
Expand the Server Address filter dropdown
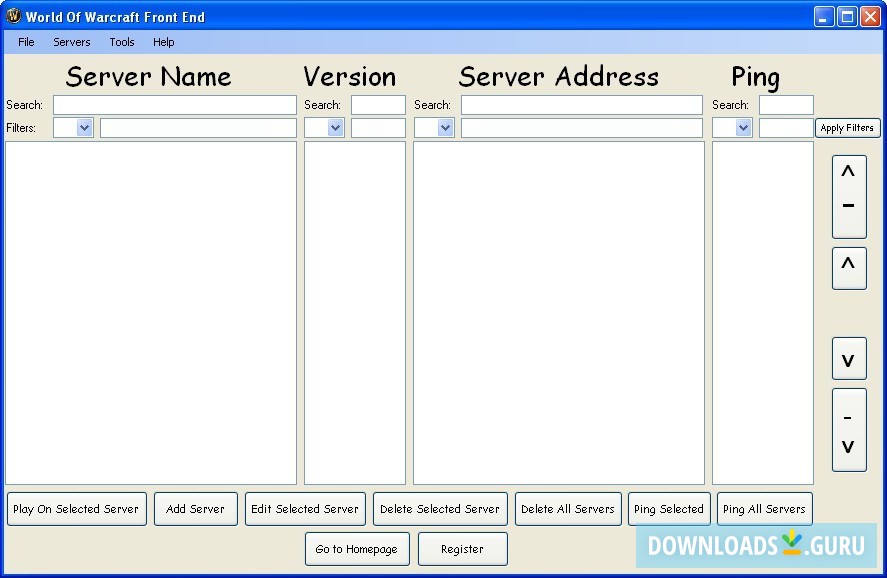pyautogui.click(x=445, y=128)
